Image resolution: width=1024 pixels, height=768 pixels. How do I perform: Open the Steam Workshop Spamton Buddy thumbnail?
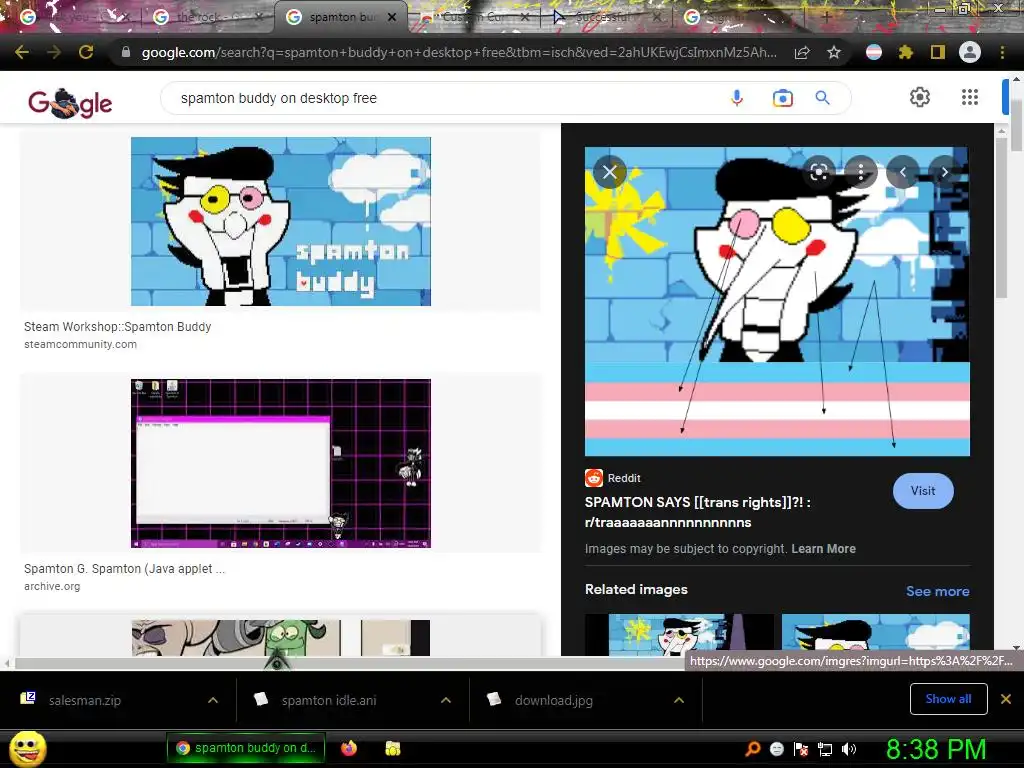point(281,221)
